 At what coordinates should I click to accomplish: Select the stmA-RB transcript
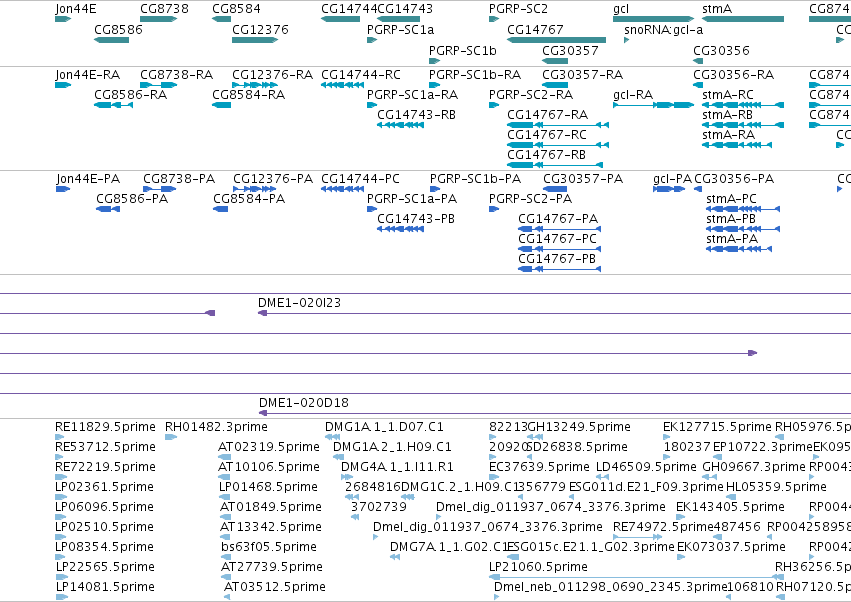click(x=743, y=125)
